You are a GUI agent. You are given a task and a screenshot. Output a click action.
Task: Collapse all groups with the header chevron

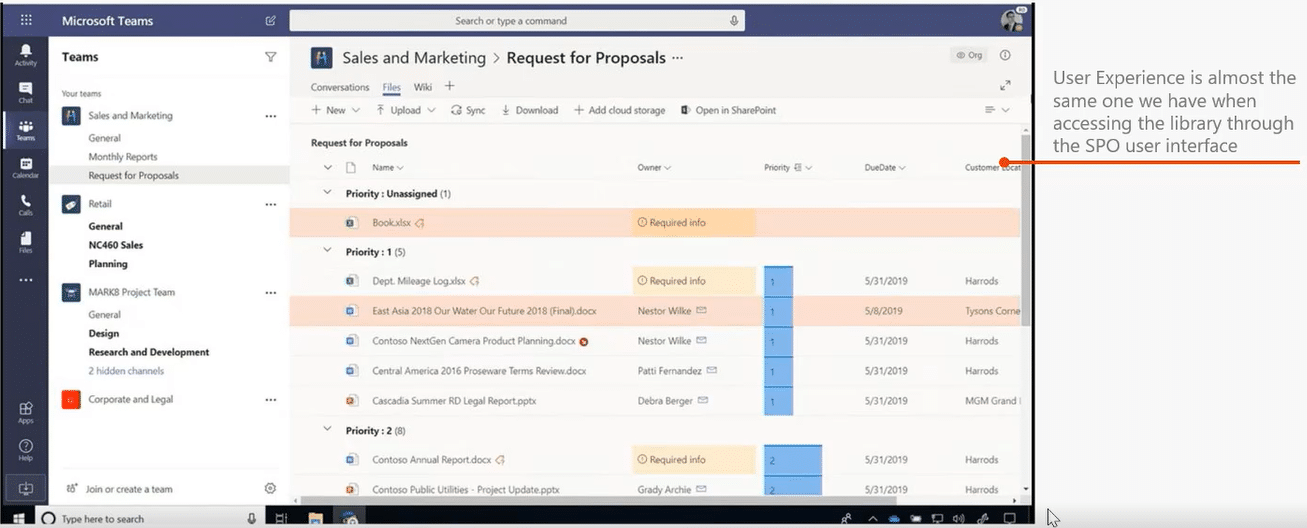pyautogui.click(x=327, y=167)
